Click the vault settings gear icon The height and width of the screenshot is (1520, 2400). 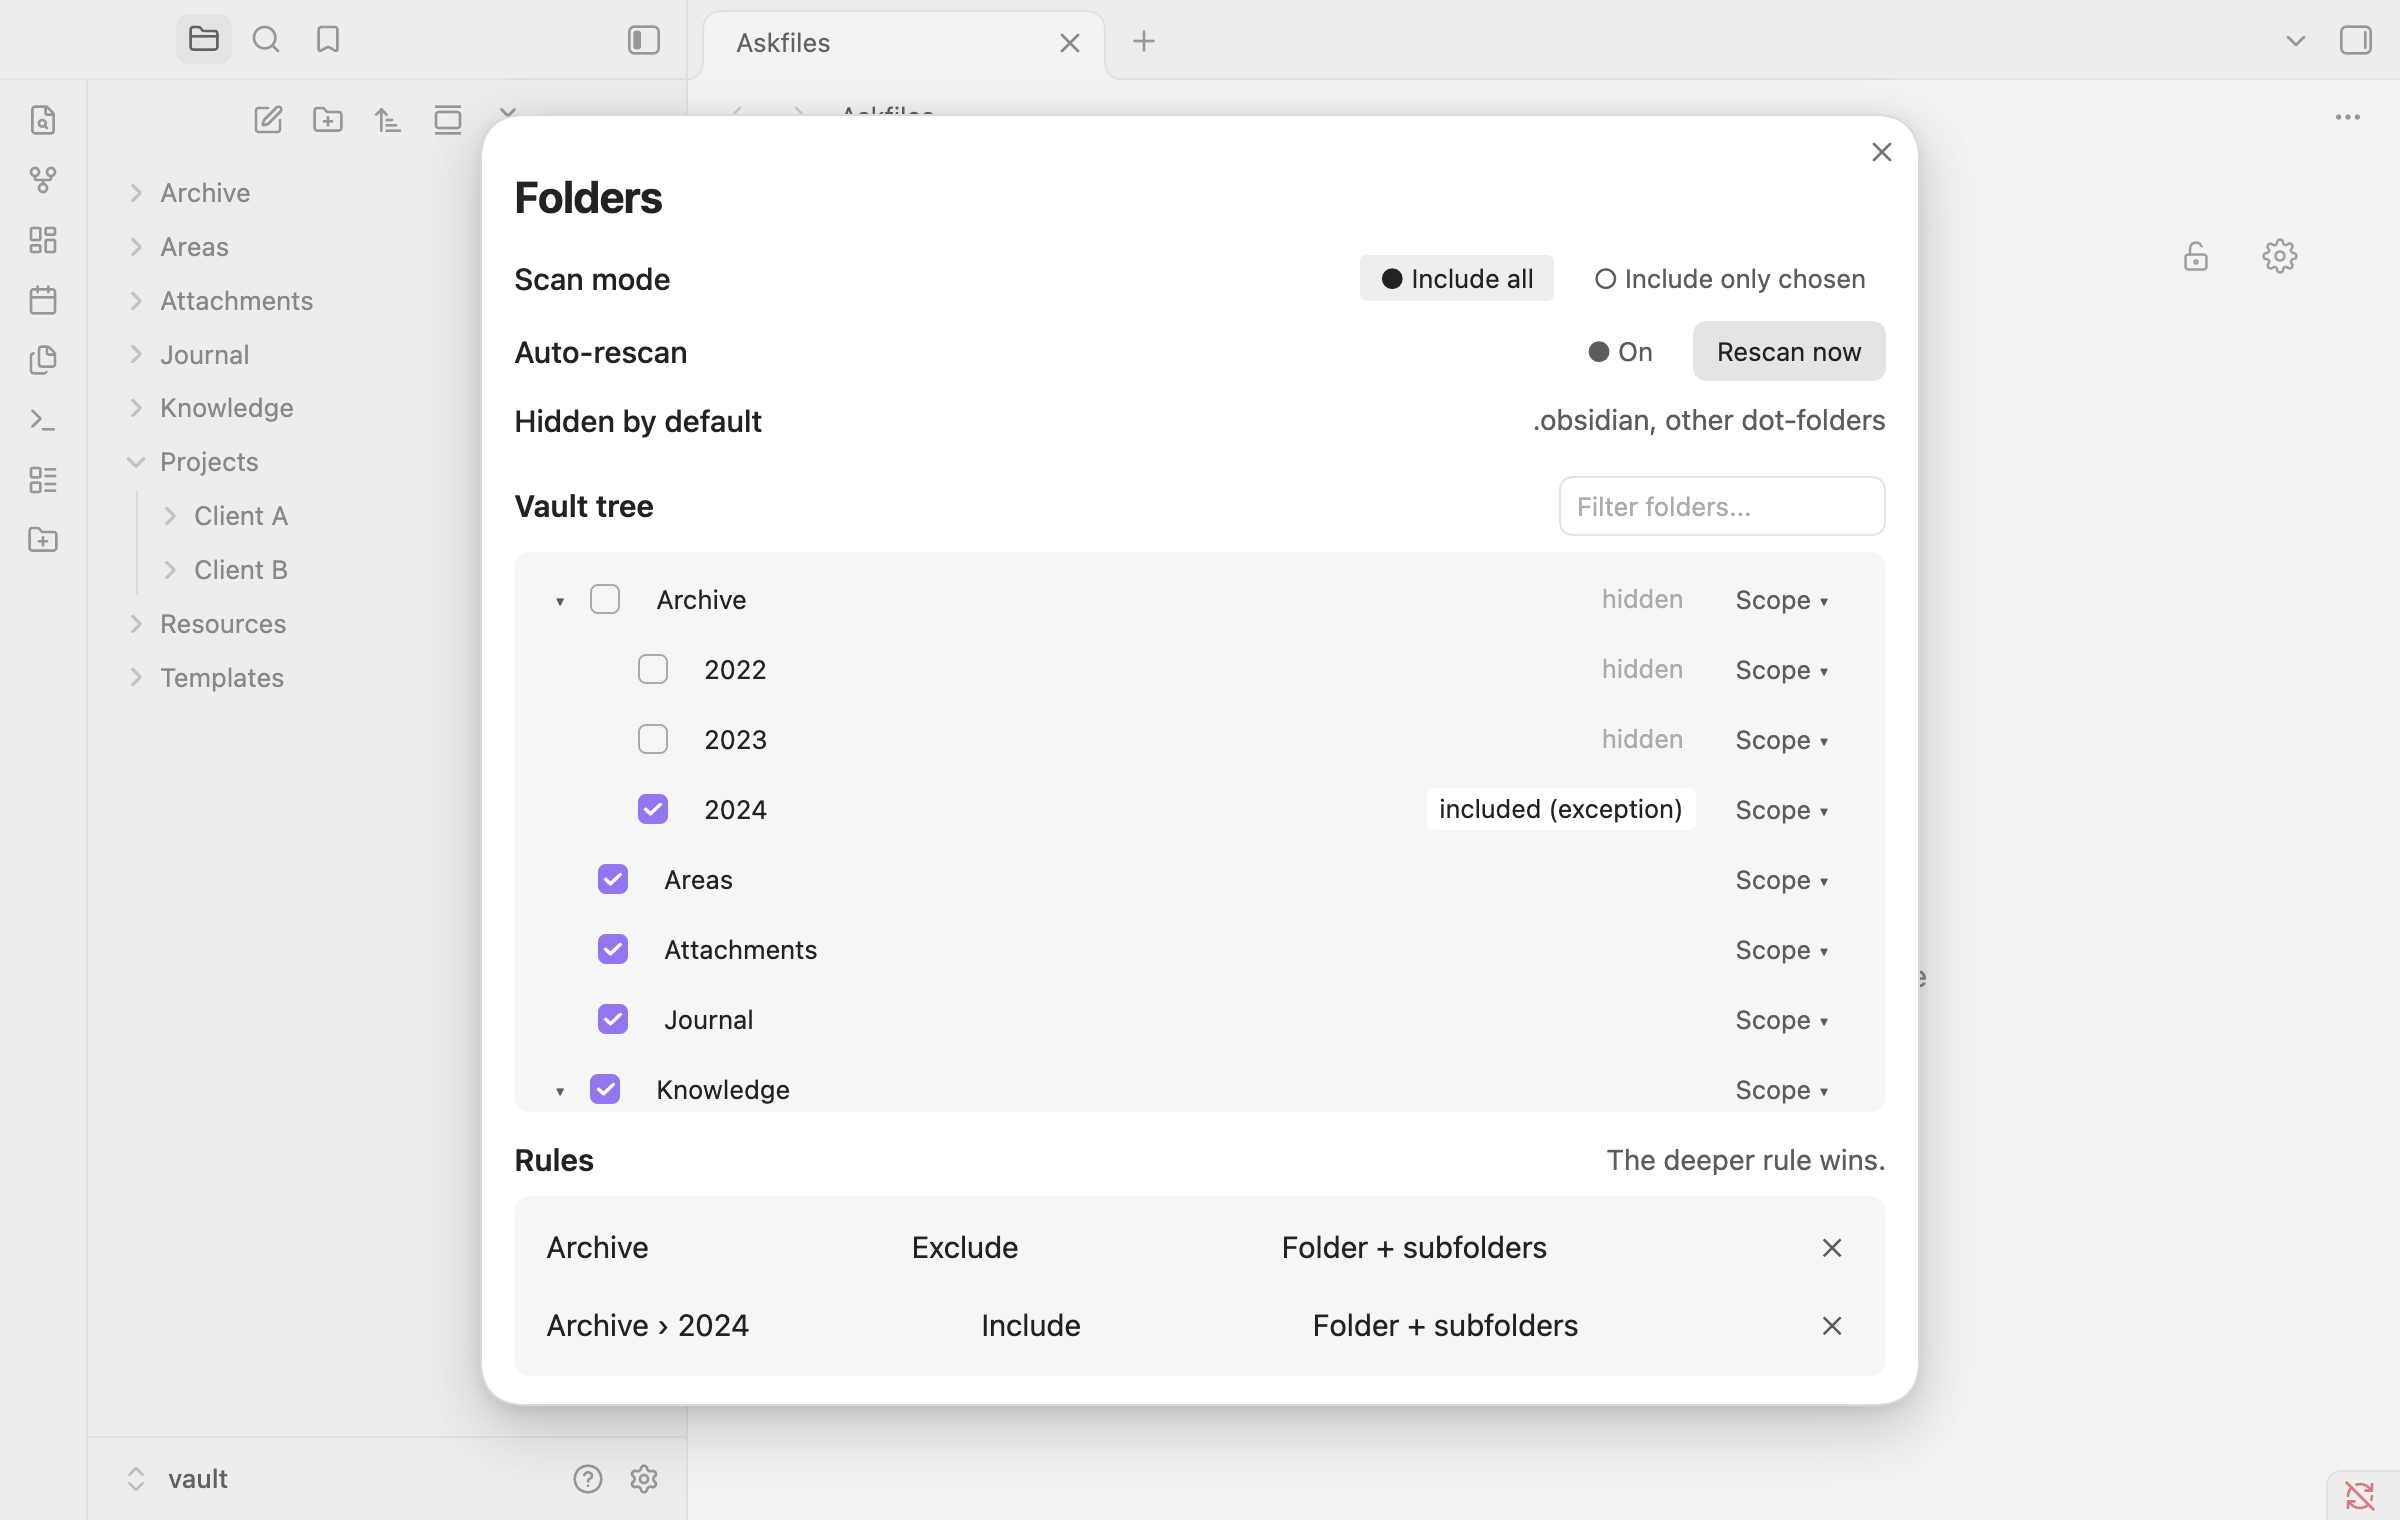click(644, 1478)
